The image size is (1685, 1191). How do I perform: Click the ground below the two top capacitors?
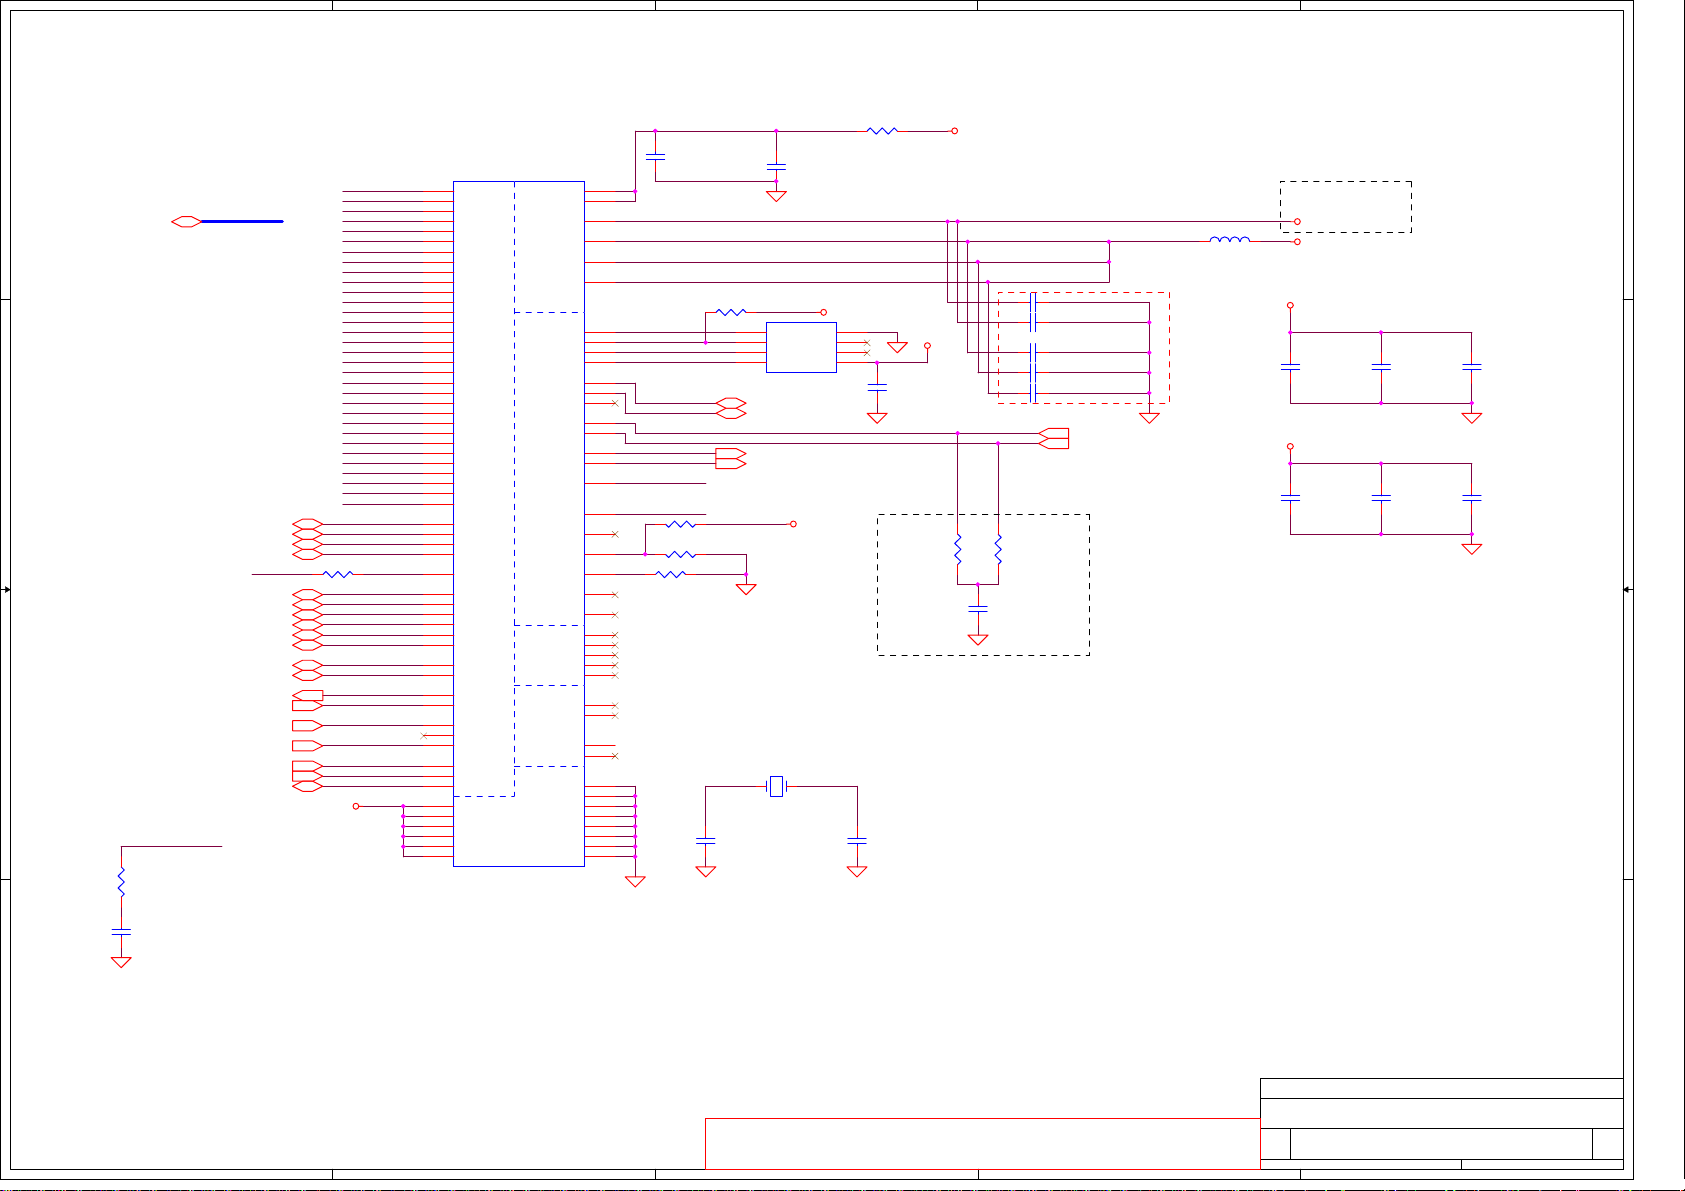(x=776, y=196)
